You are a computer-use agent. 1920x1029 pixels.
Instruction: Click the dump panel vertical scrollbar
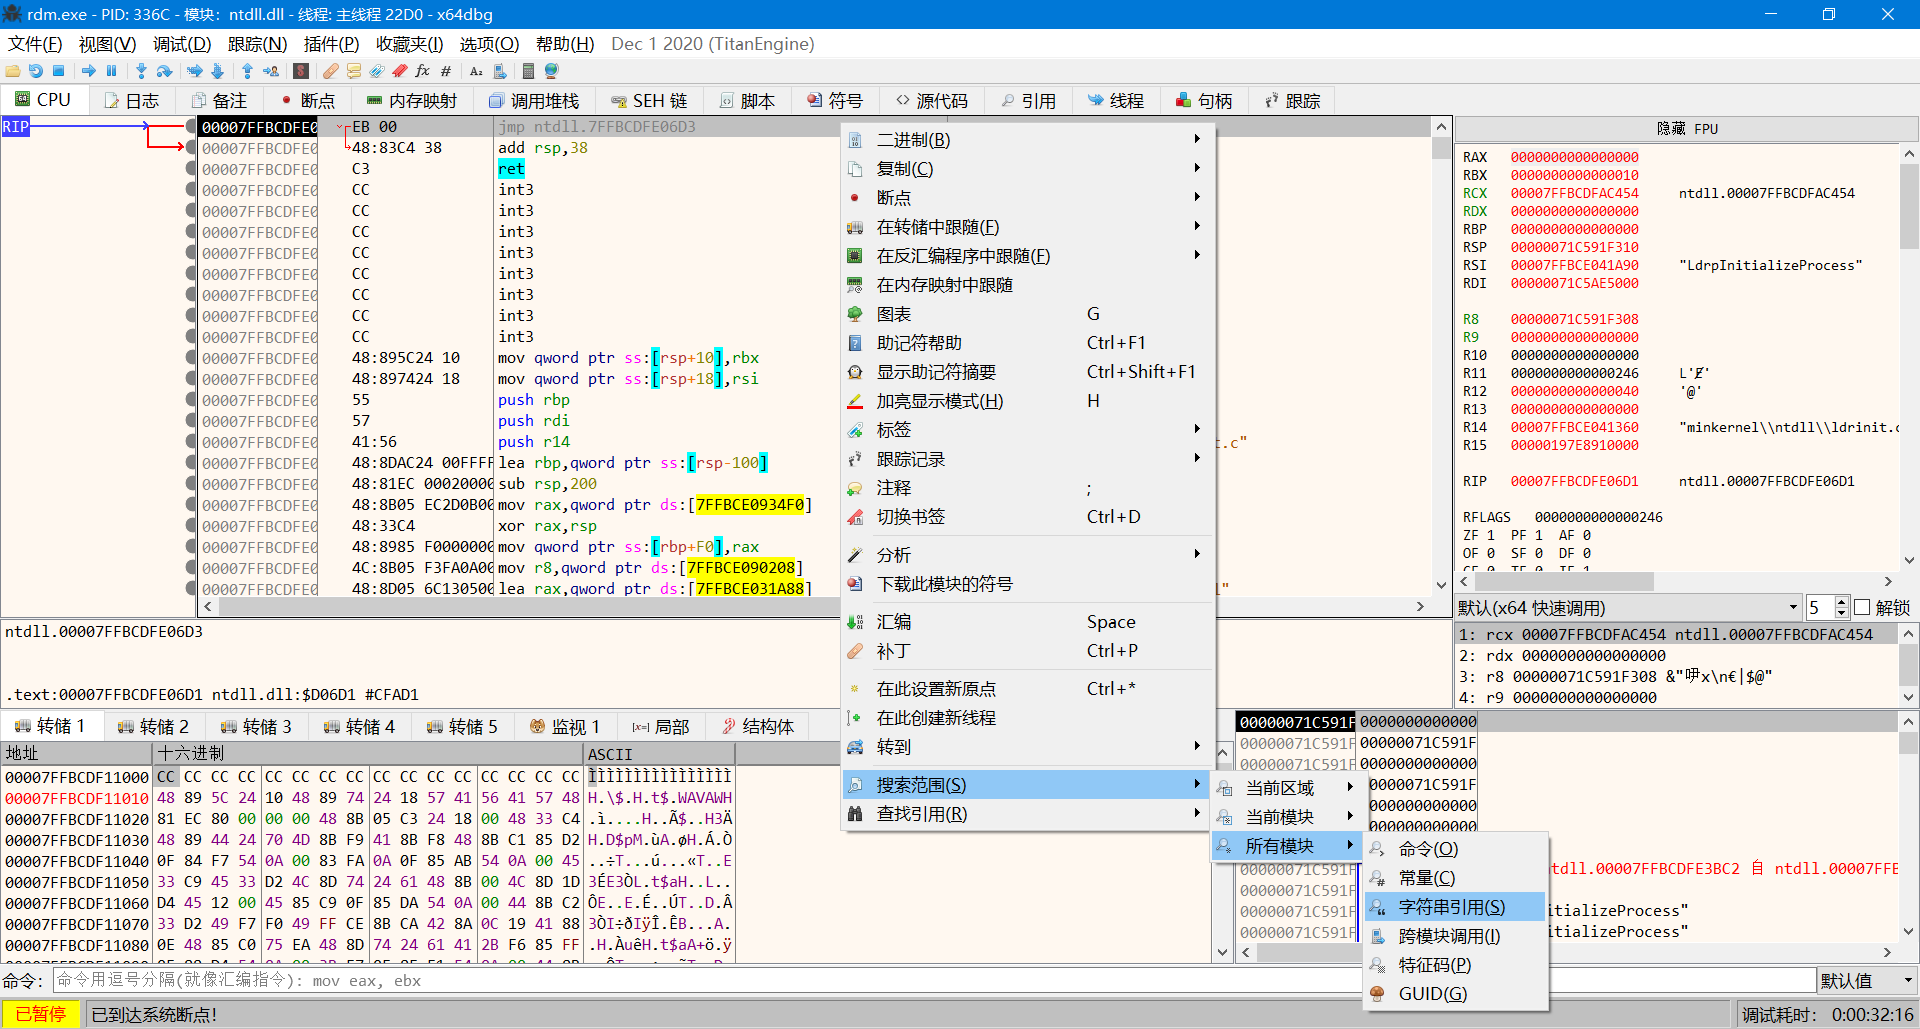(1223, 853)
